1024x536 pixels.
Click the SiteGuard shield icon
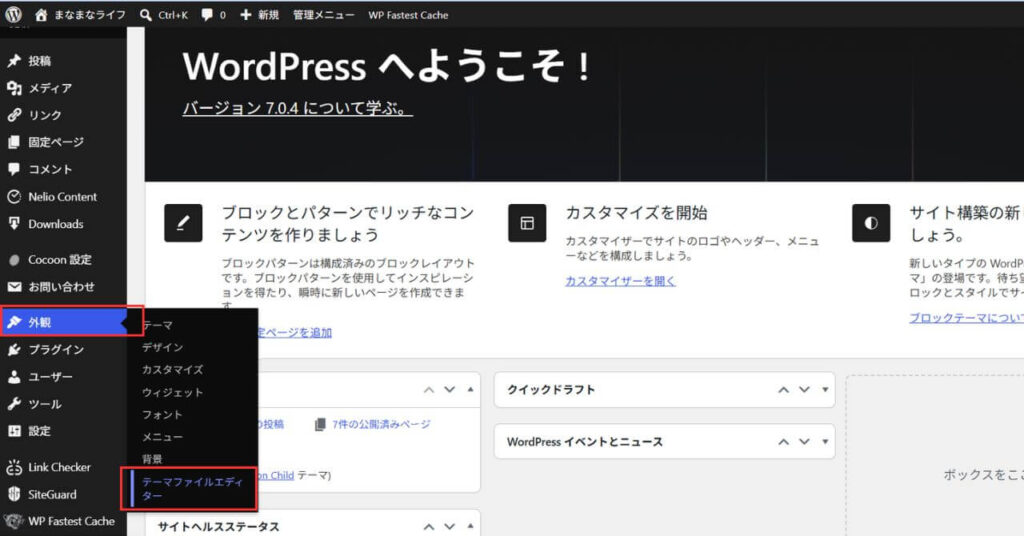click(14, 494)
